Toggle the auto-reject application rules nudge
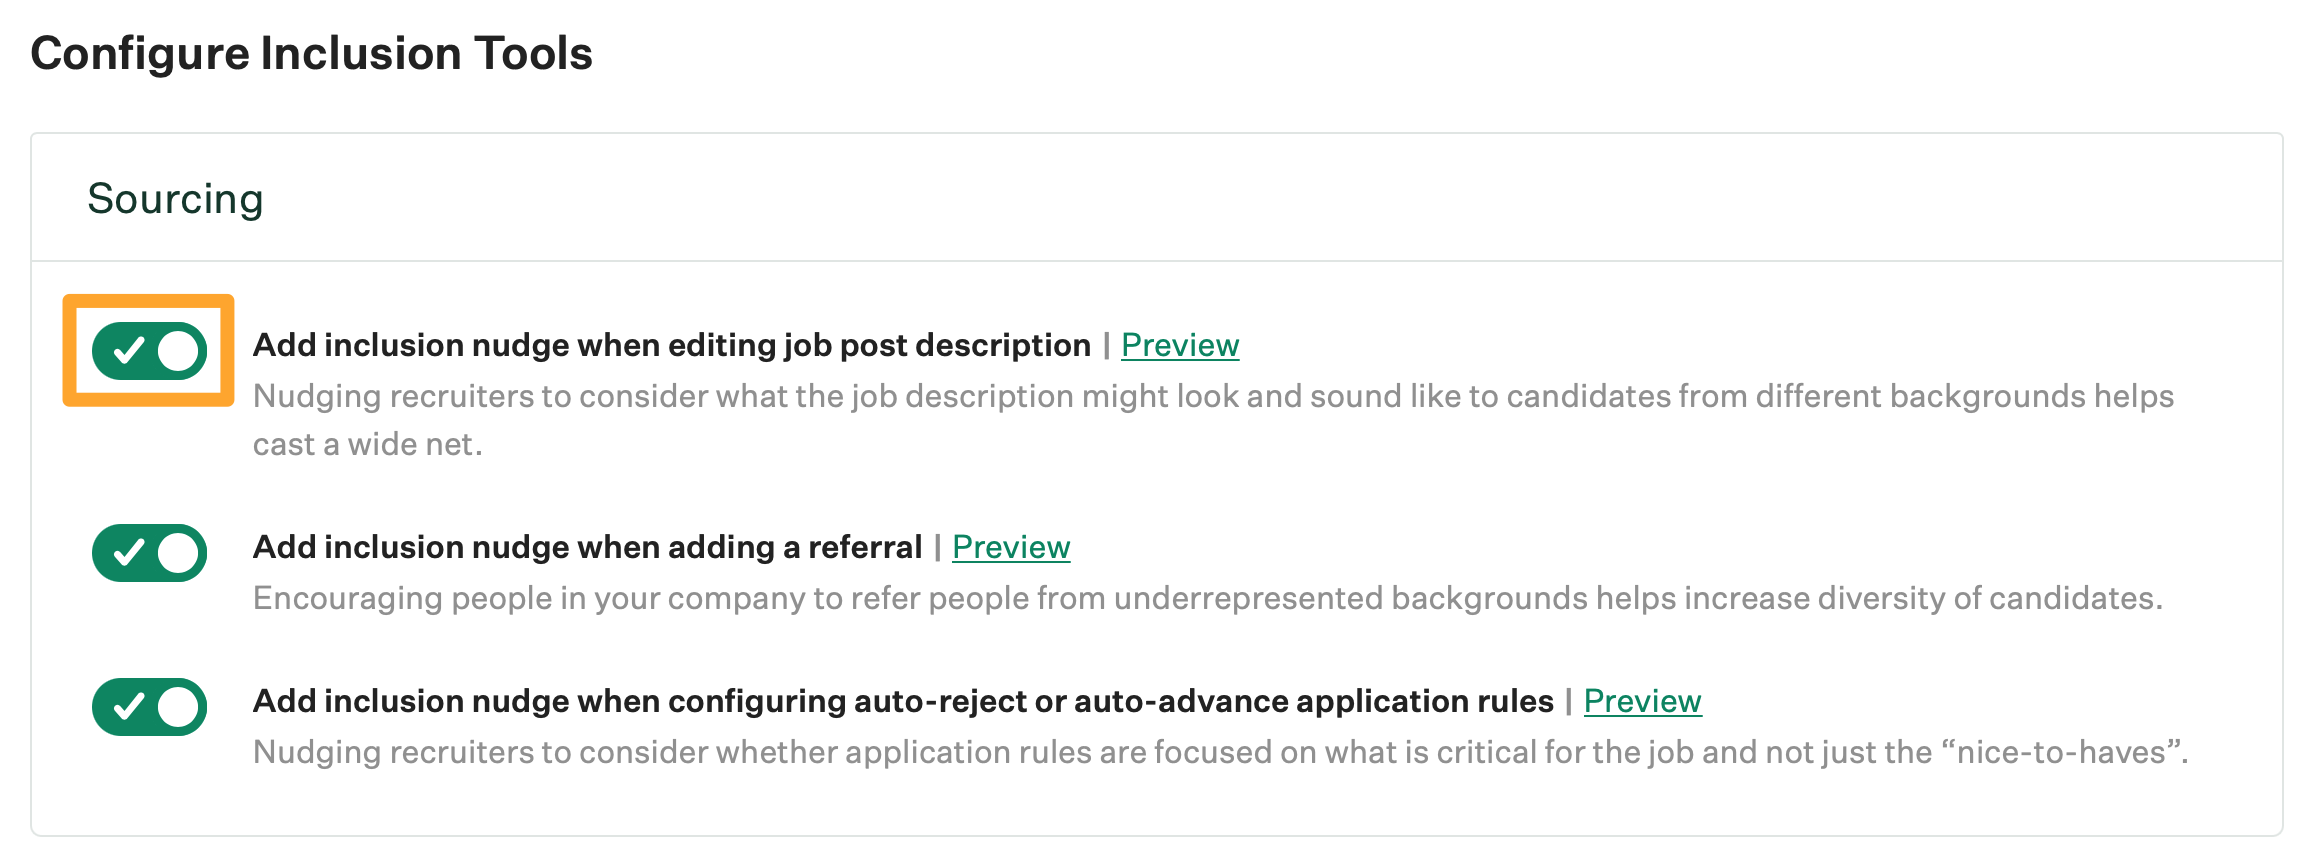The width and height of the screenshot is (2316, 866). coord(149,707)
